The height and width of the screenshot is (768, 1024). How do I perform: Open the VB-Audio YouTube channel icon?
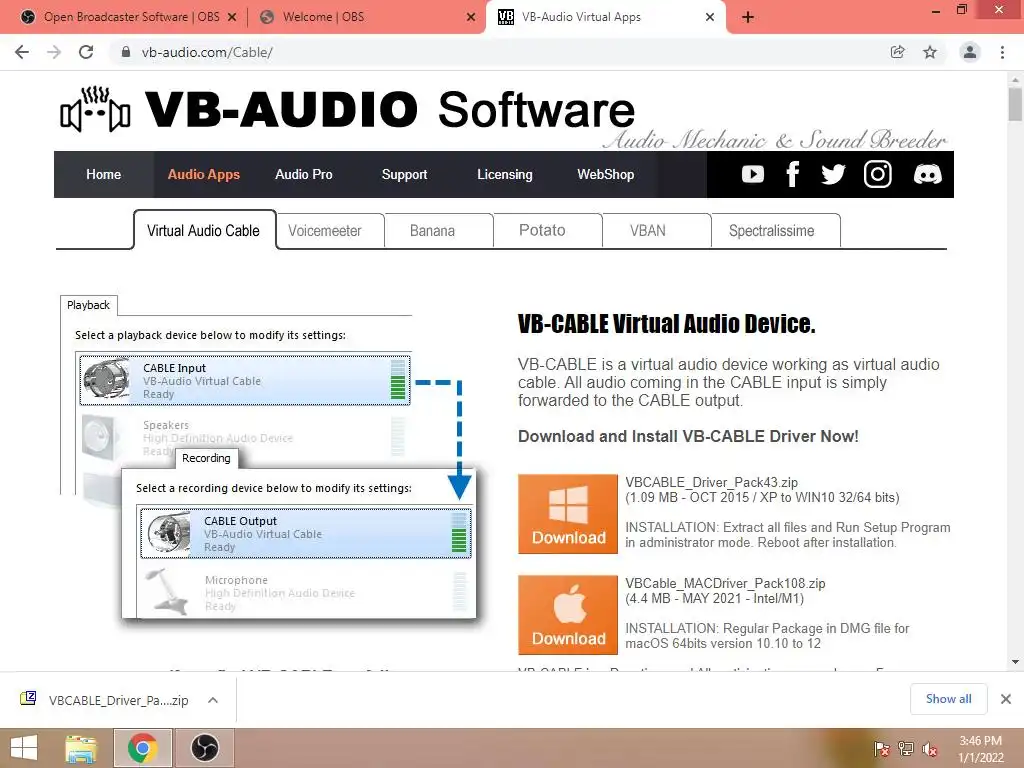752,174
